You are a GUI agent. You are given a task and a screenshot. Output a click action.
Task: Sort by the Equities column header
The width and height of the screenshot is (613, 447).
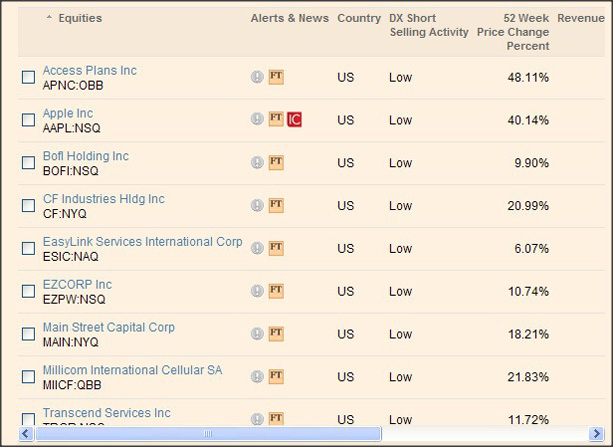click(80, 18)
